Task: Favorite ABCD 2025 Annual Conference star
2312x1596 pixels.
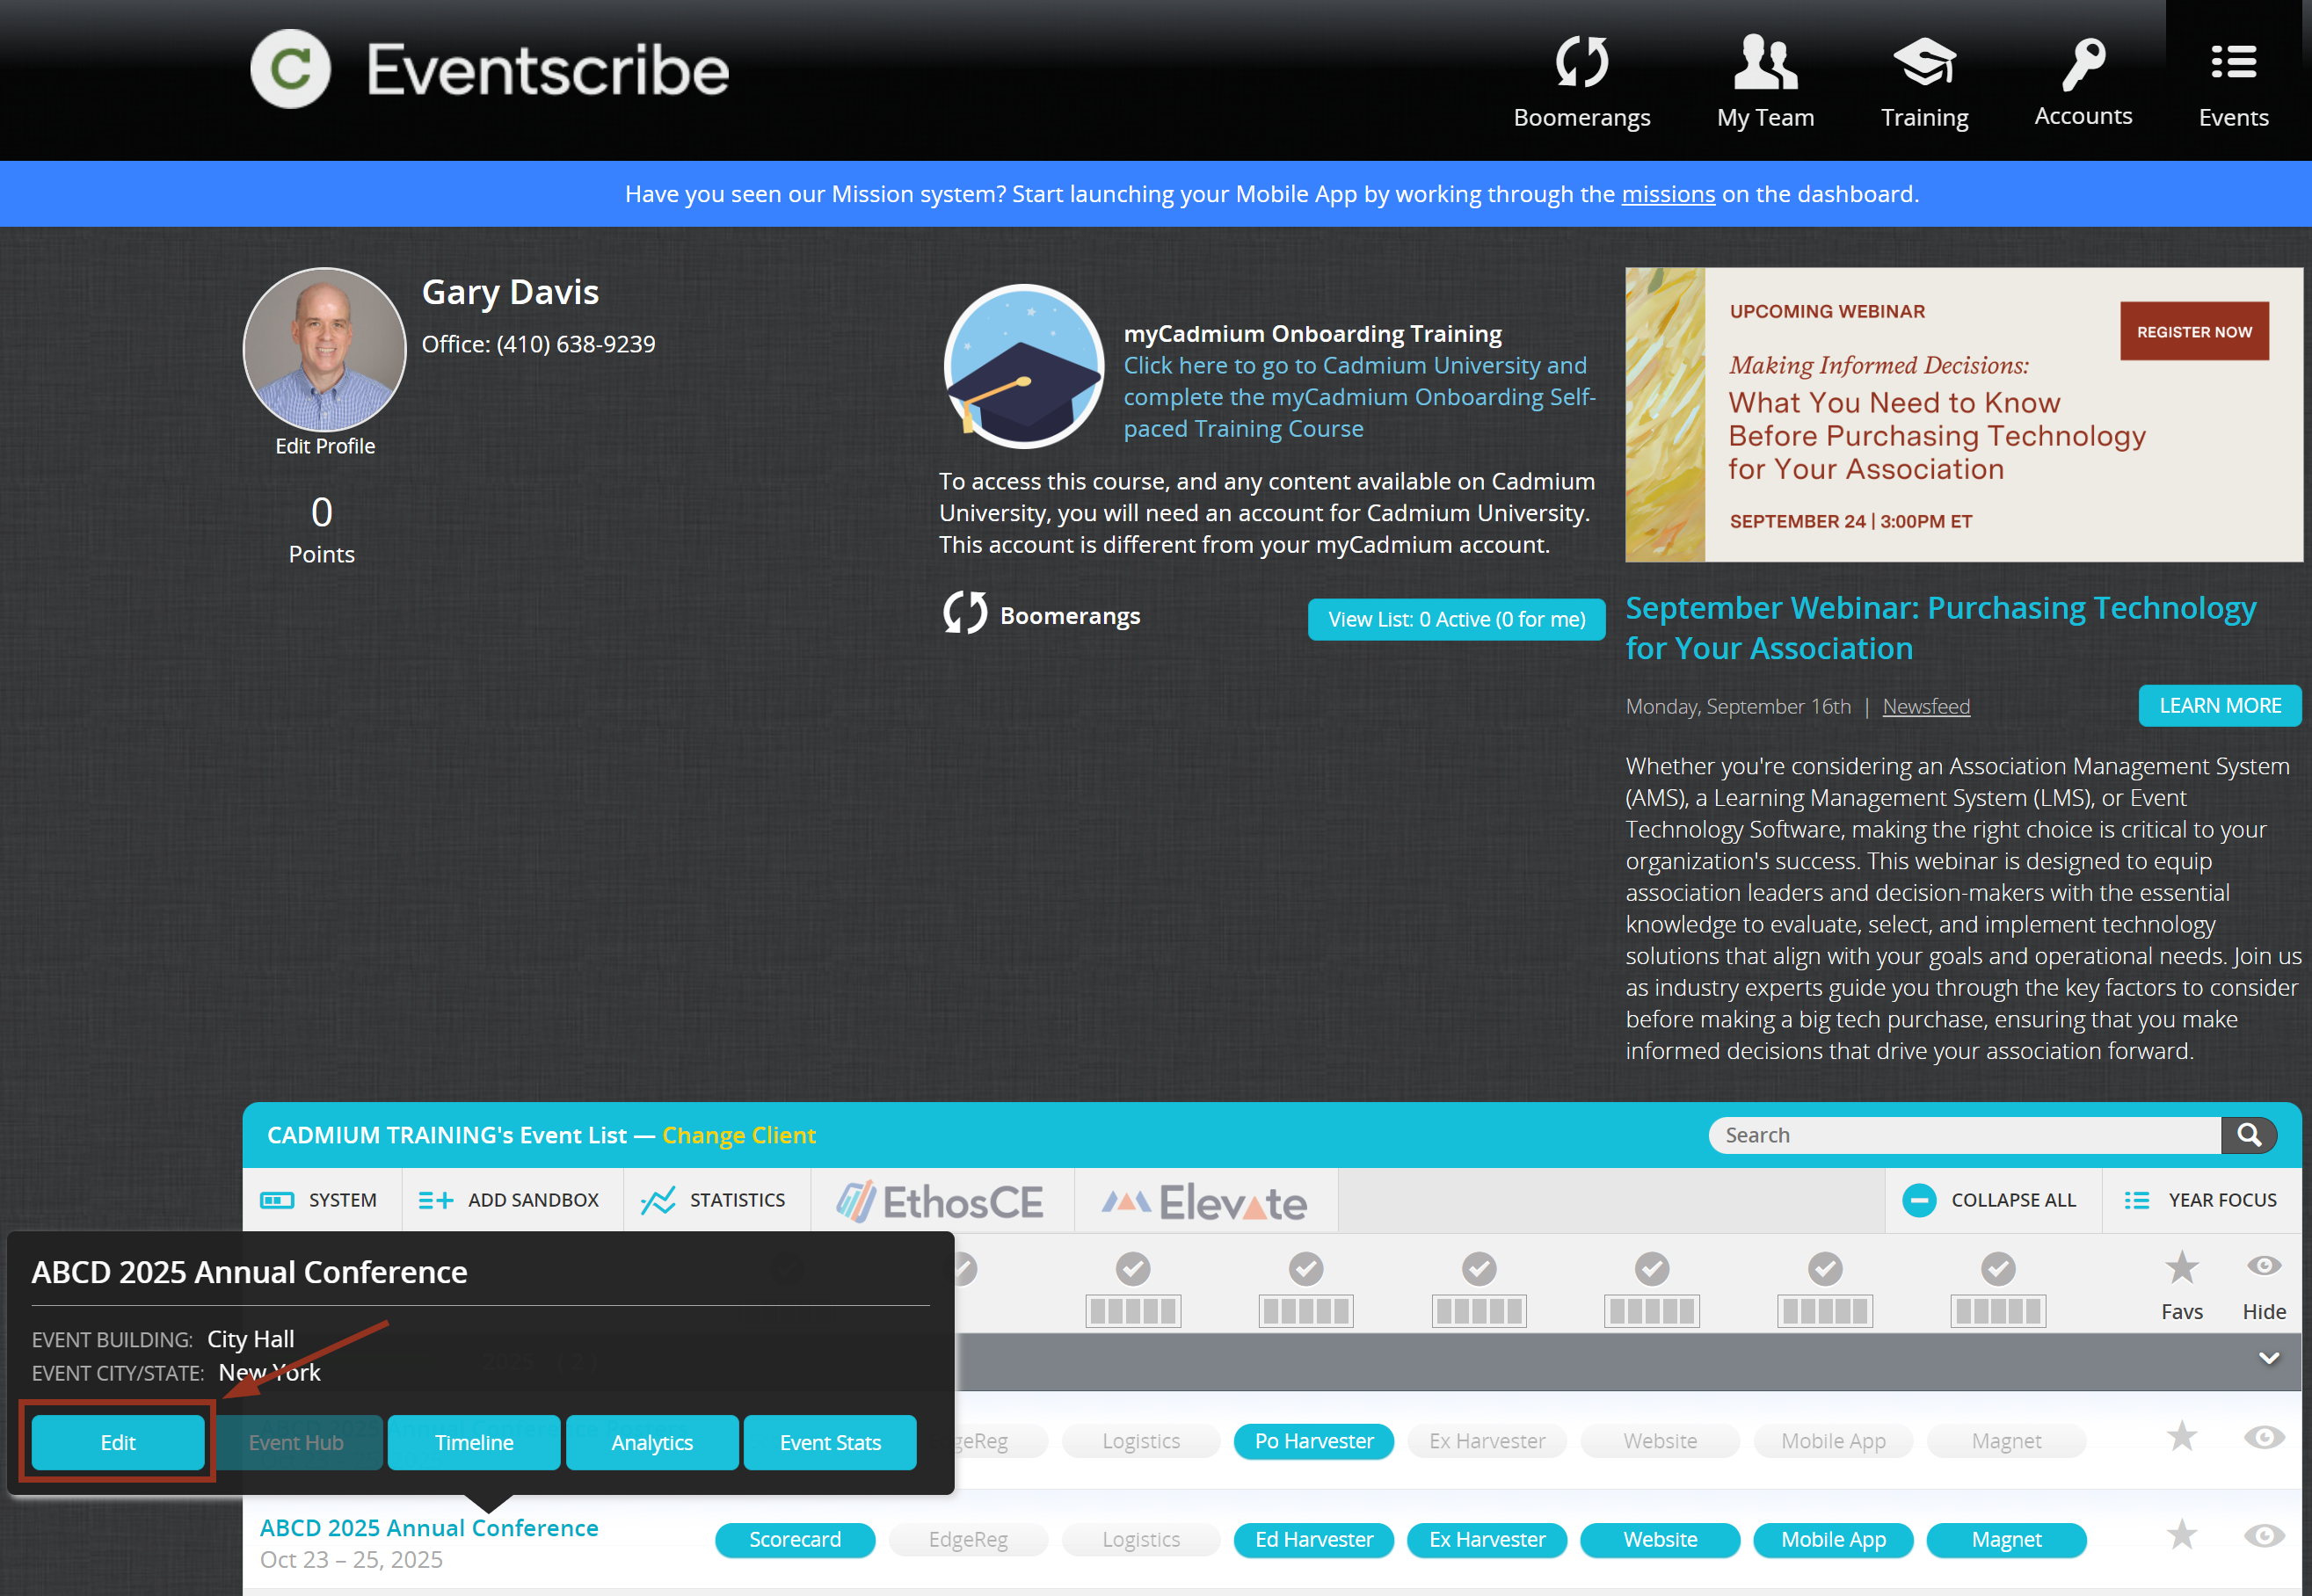Action: [2181, 1536]
